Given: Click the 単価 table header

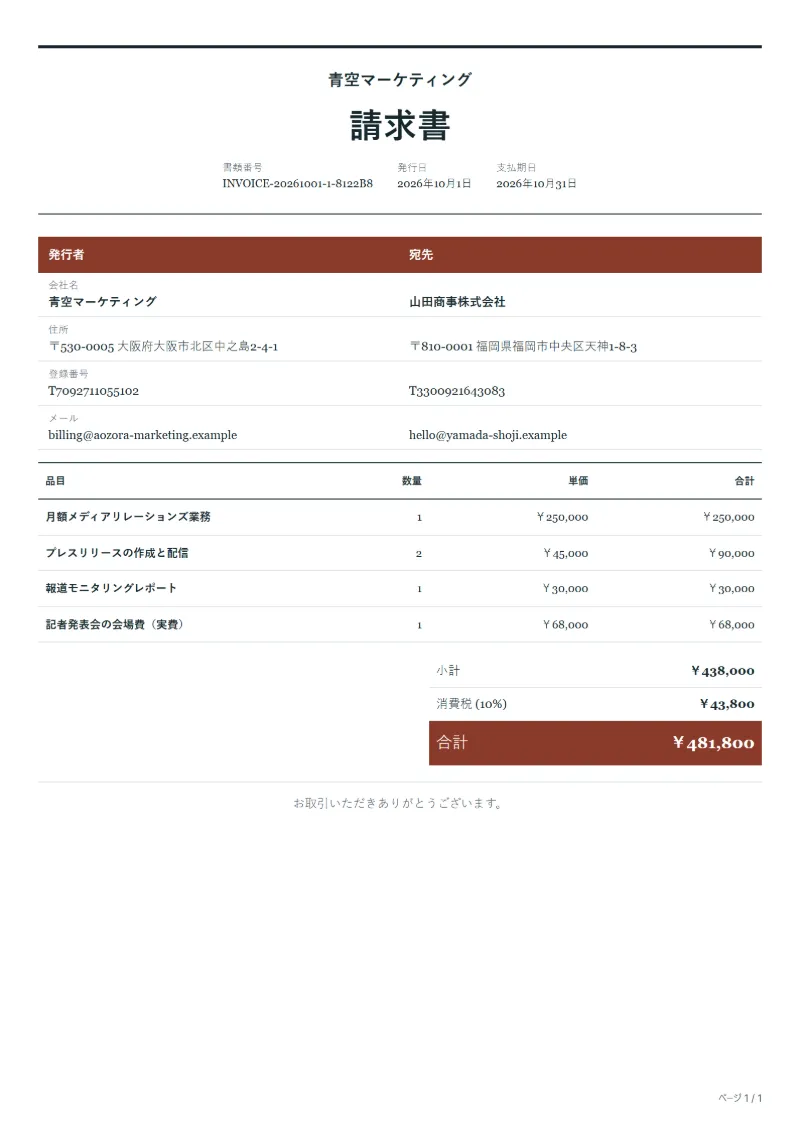Looking at the screenshot, I should click(578, 480).
